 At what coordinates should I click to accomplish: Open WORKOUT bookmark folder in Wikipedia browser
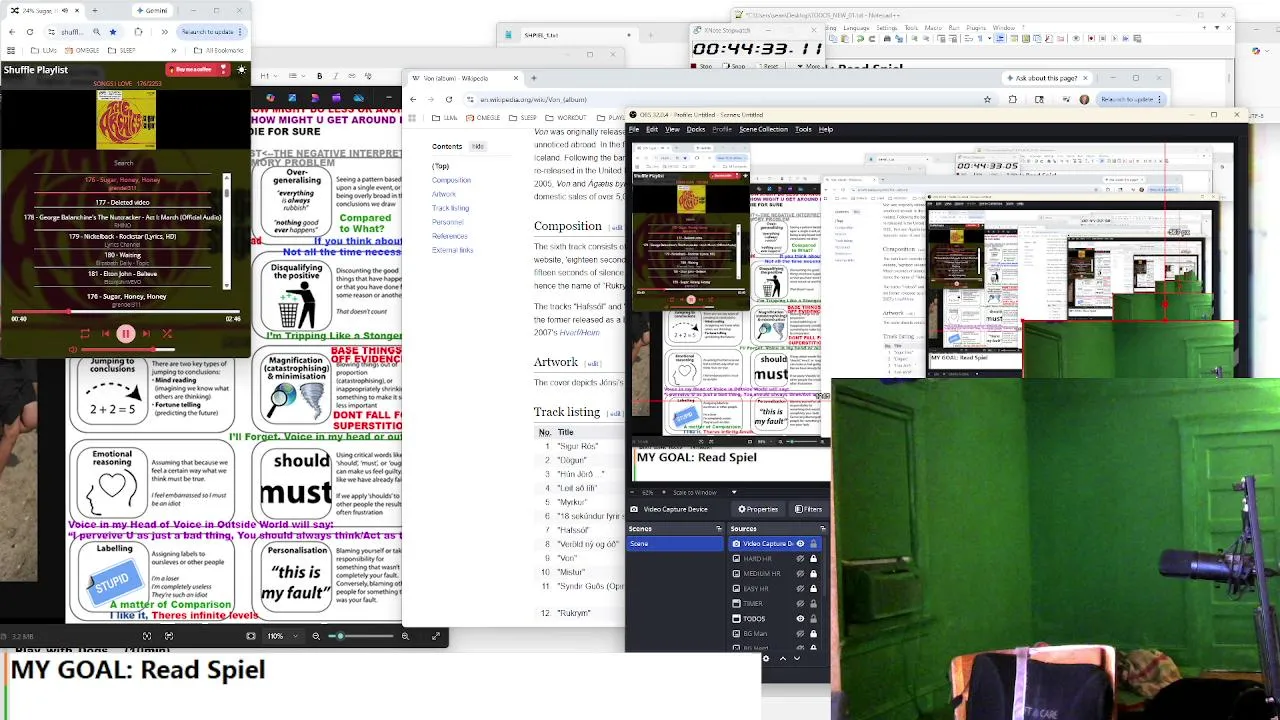pyautogui.click(x=568, y=118)
